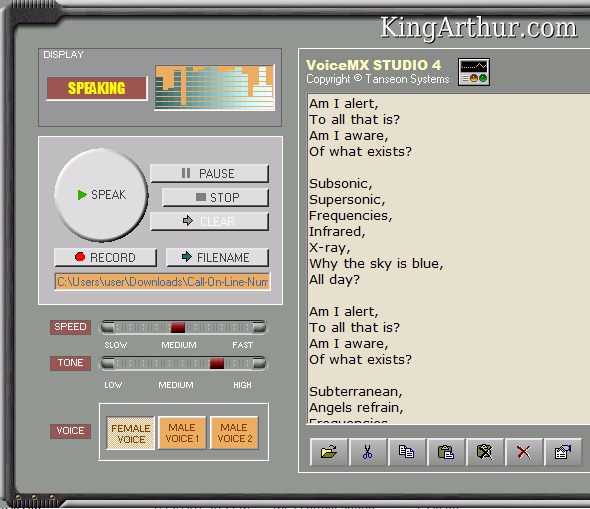Start recording with RECORD button

pyautogui.click(x=105, y=257)
